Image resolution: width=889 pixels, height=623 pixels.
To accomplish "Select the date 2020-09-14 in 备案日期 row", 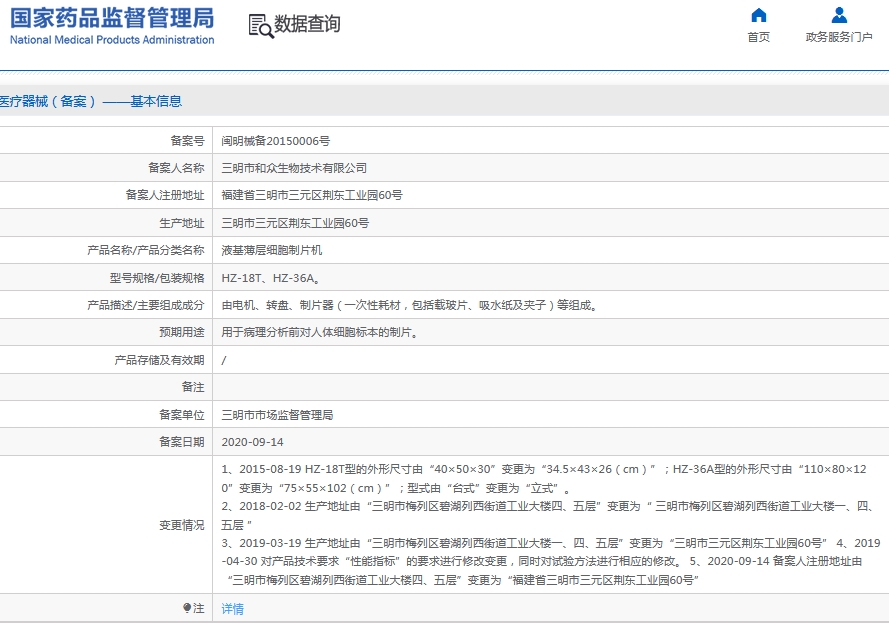I will (x=252, y=442).
